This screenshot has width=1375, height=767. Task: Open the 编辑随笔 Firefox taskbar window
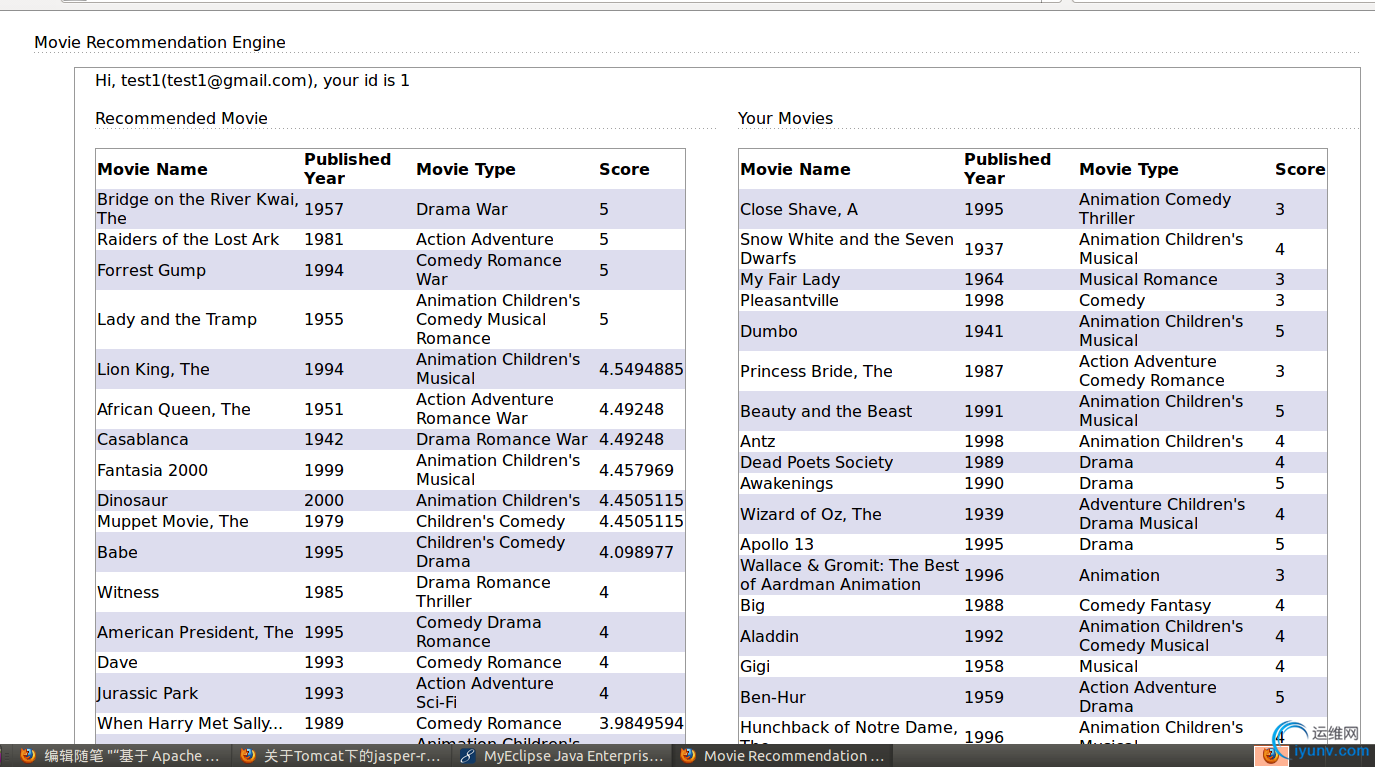tap(120, 756)
